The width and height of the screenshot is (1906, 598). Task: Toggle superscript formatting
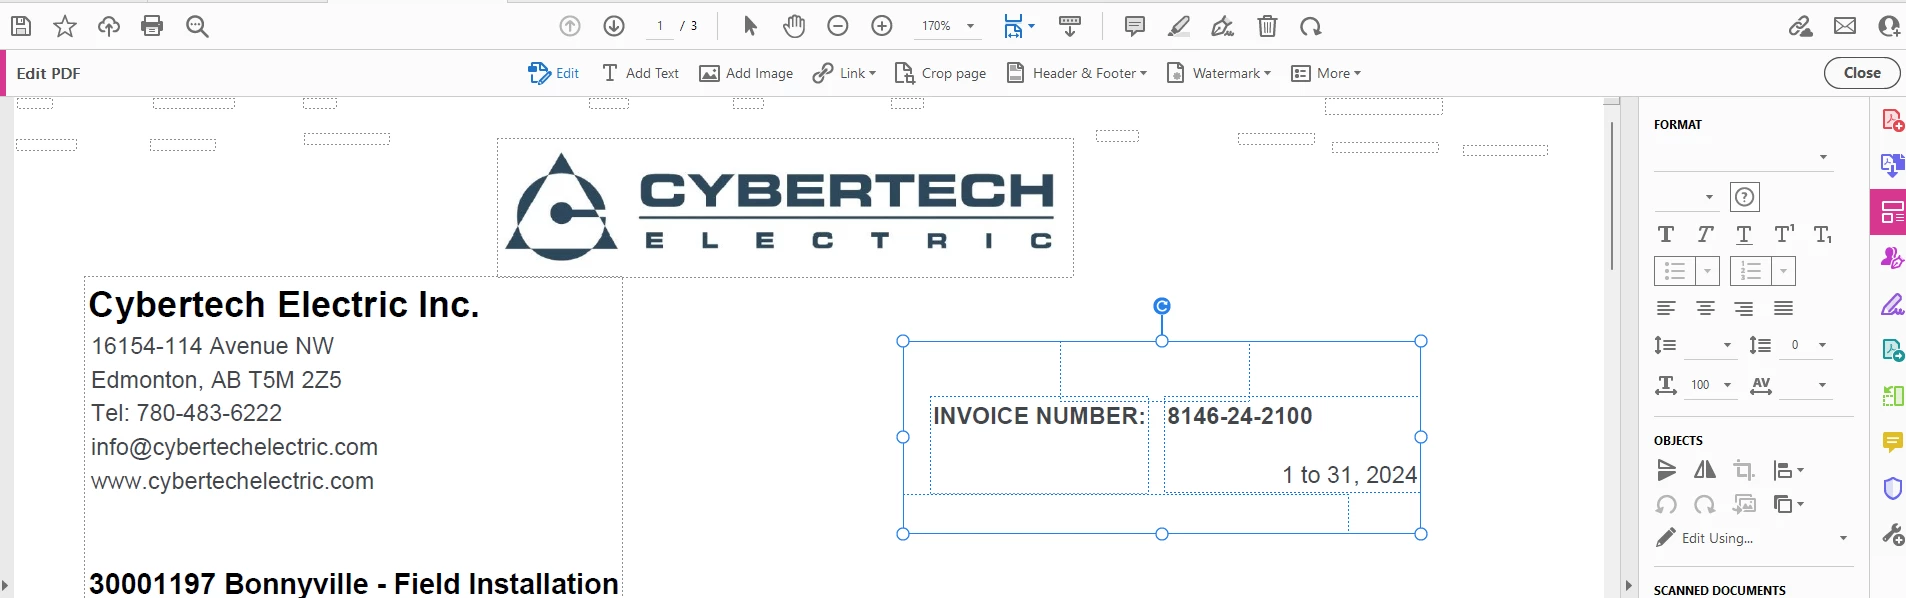(x=1784, y=235)
